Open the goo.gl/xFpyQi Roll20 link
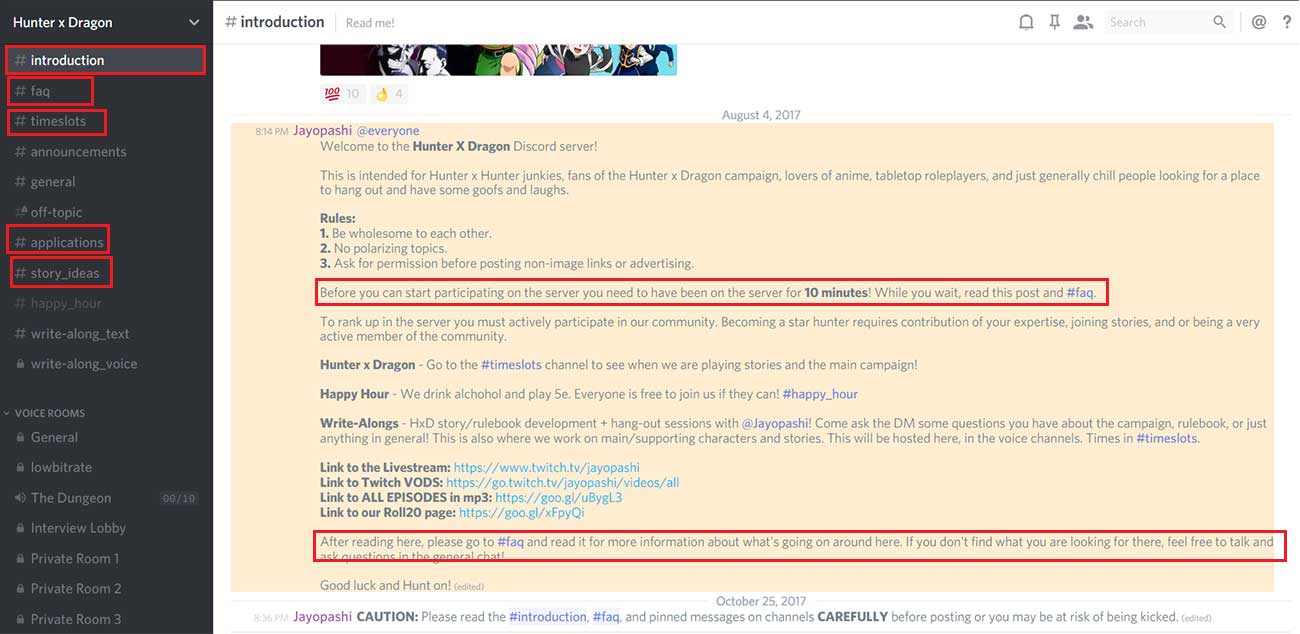The width and height of the screenshot is (1300, 634). (521, 512)
